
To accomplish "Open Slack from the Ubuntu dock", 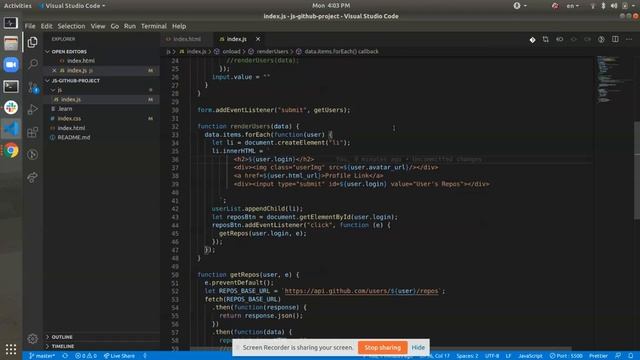I will (x=11, y=107).
